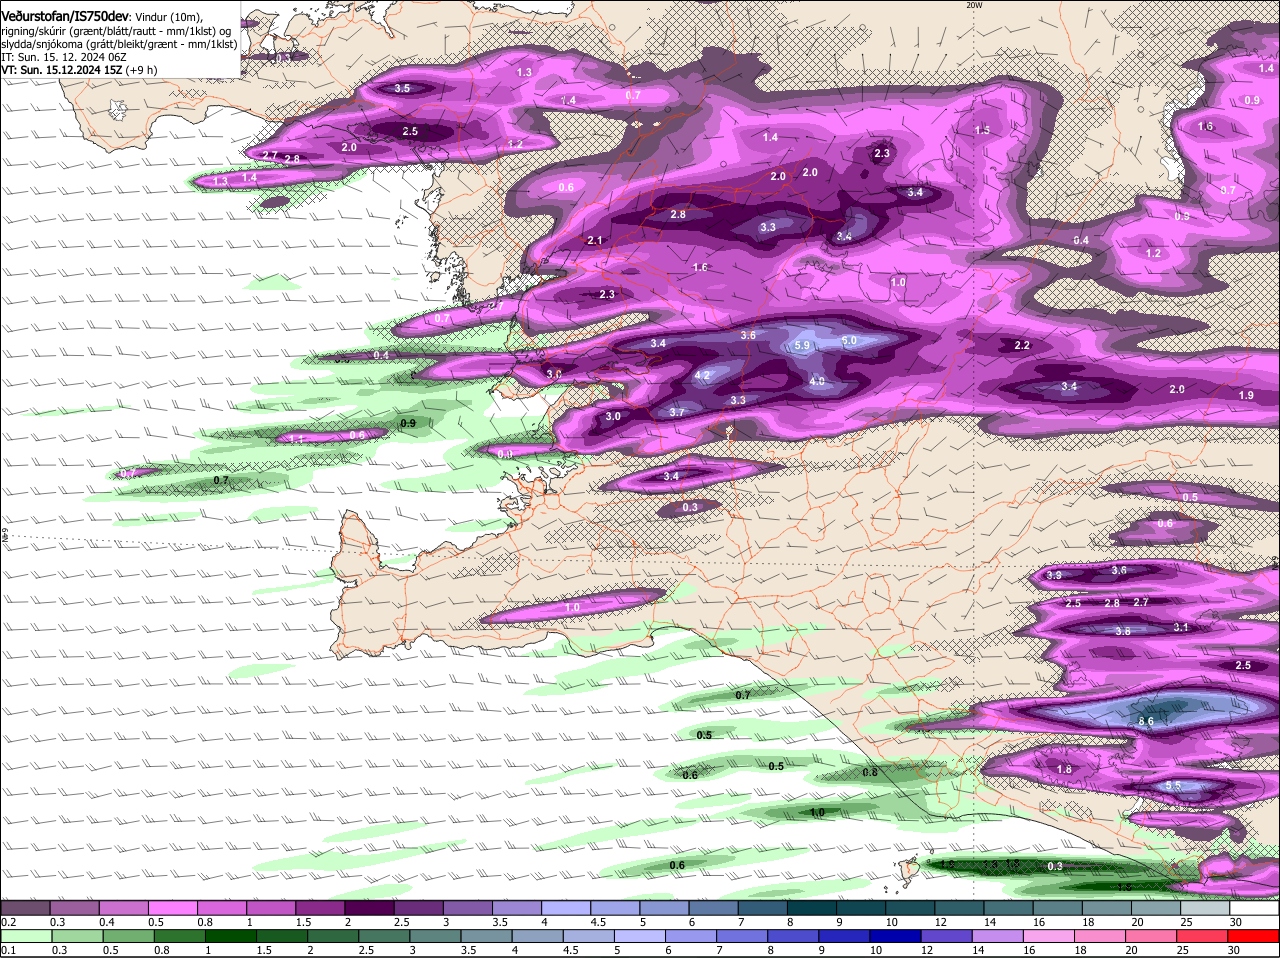Select the darkest green 1 mm rain swatch
Viewport: 1280px width, 958px height.
[x=231, y=936]
